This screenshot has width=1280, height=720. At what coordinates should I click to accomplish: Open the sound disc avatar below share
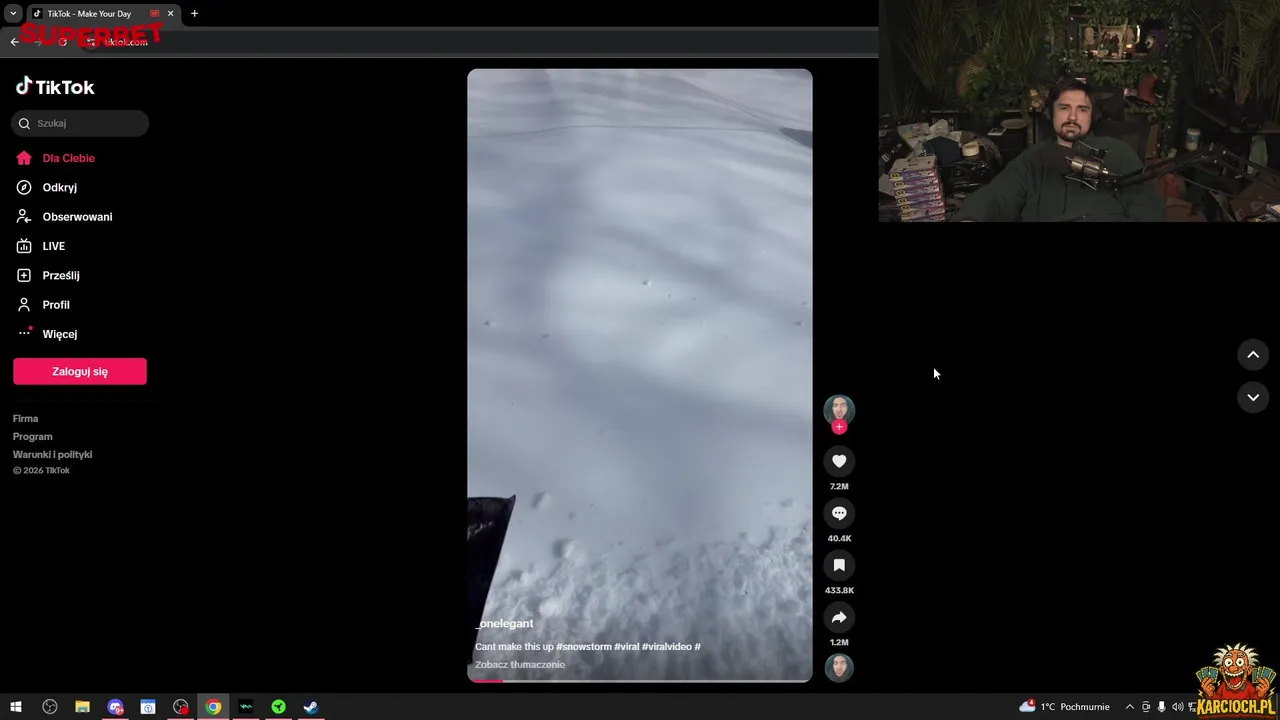point(839,667)
